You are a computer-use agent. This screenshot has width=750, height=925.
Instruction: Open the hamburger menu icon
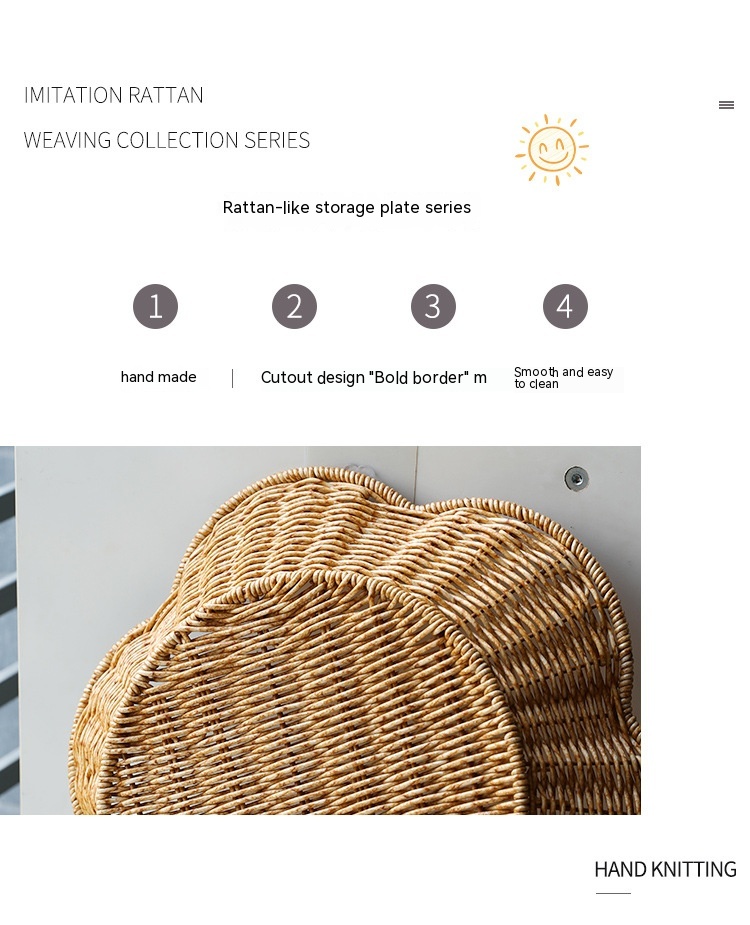point(726,105)
